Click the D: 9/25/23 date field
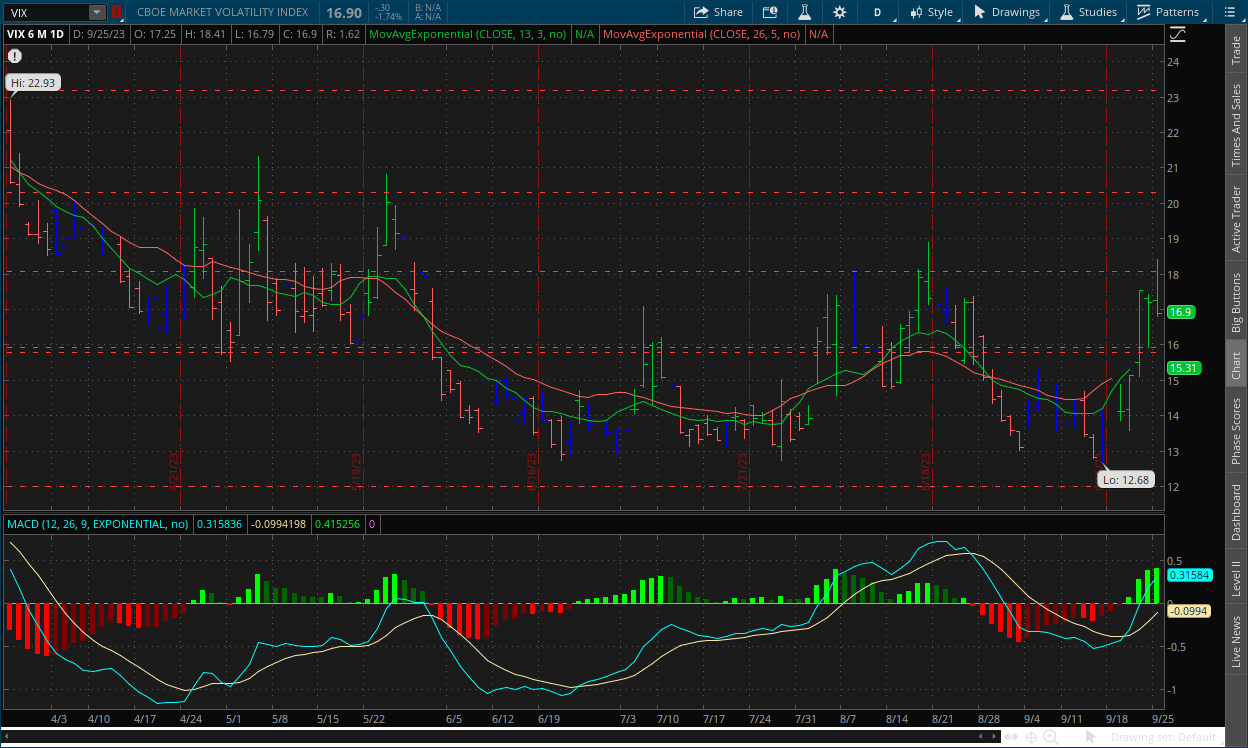The height and width of the screenshot is (748, 1248). (x=100, y=34)
